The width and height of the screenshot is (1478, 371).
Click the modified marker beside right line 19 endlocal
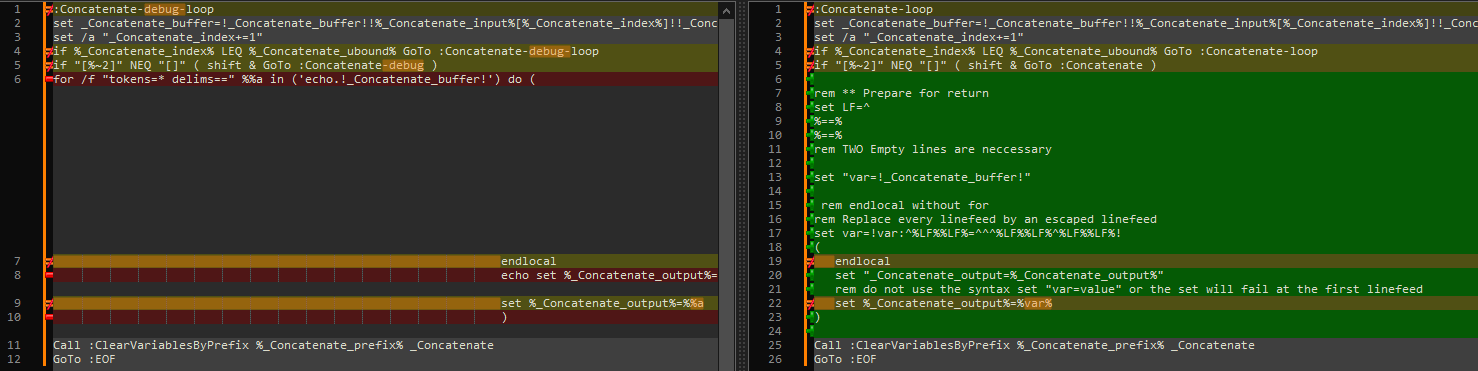point(810,261)
